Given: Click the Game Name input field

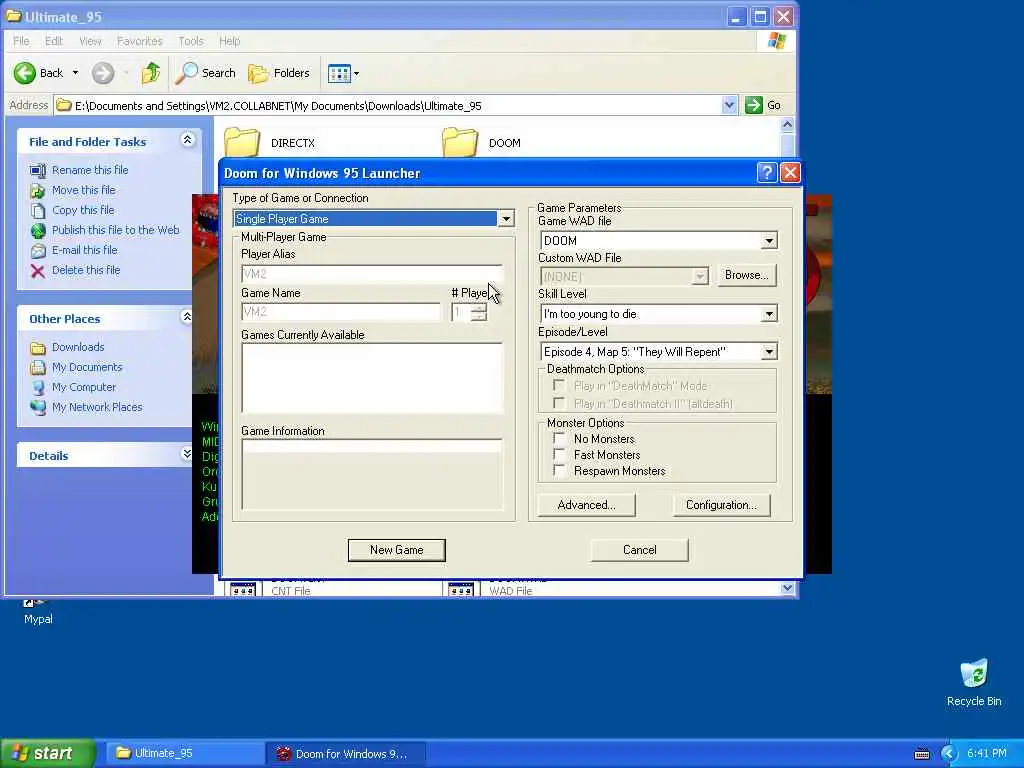Looking at the screenshot, I should click(341, 312).
